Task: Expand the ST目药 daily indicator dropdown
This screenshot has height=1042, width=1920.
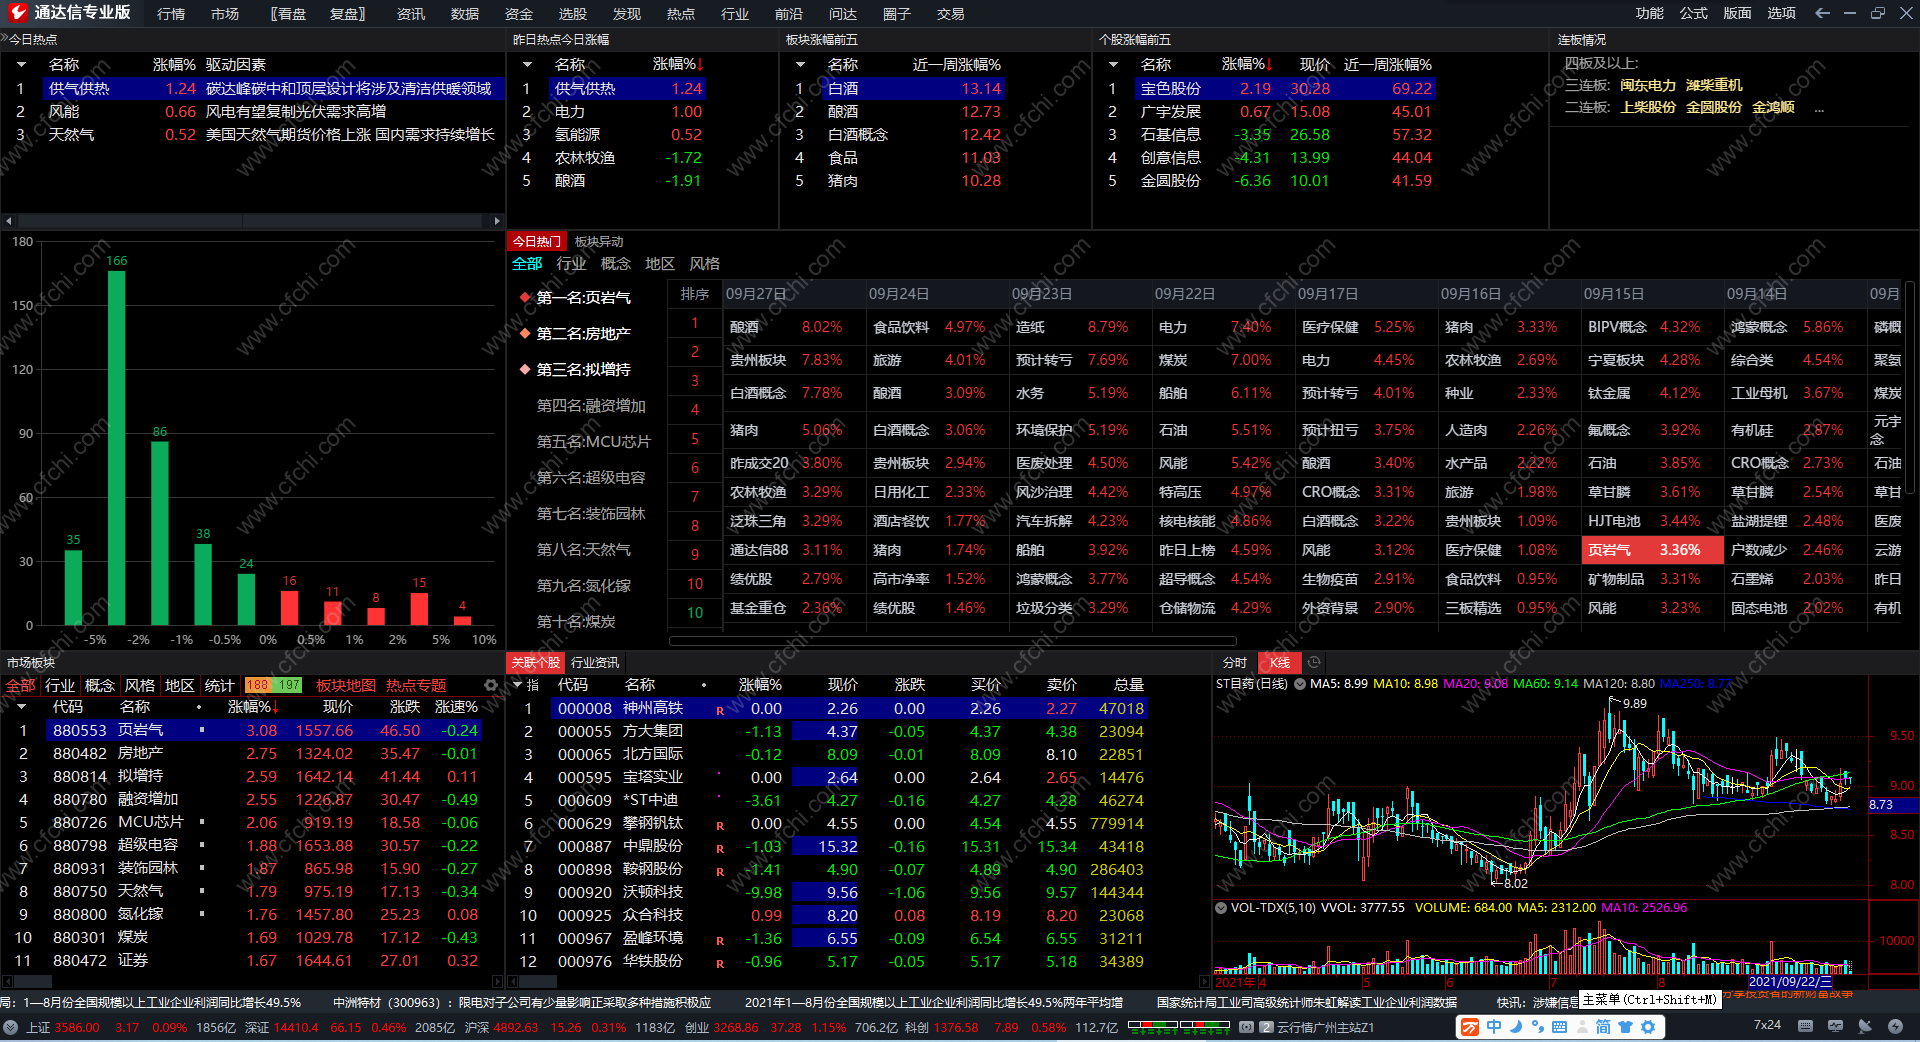Action: point(1300,684)
